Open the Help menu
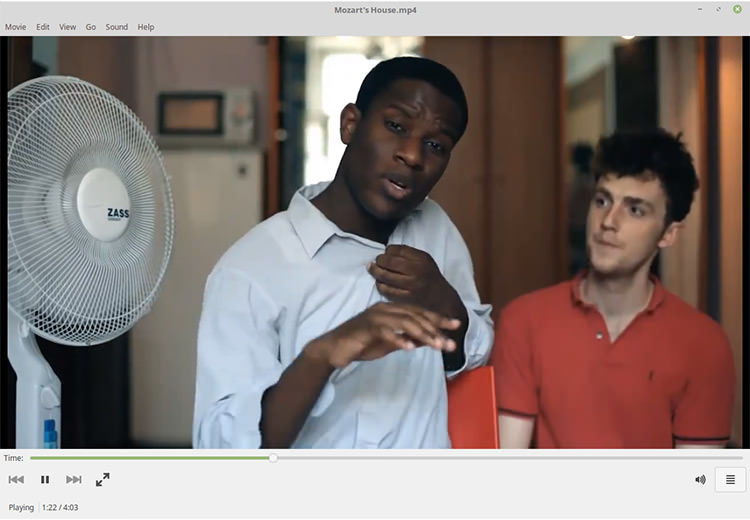Viewport: 750px width, 520px height. point(146,27)
